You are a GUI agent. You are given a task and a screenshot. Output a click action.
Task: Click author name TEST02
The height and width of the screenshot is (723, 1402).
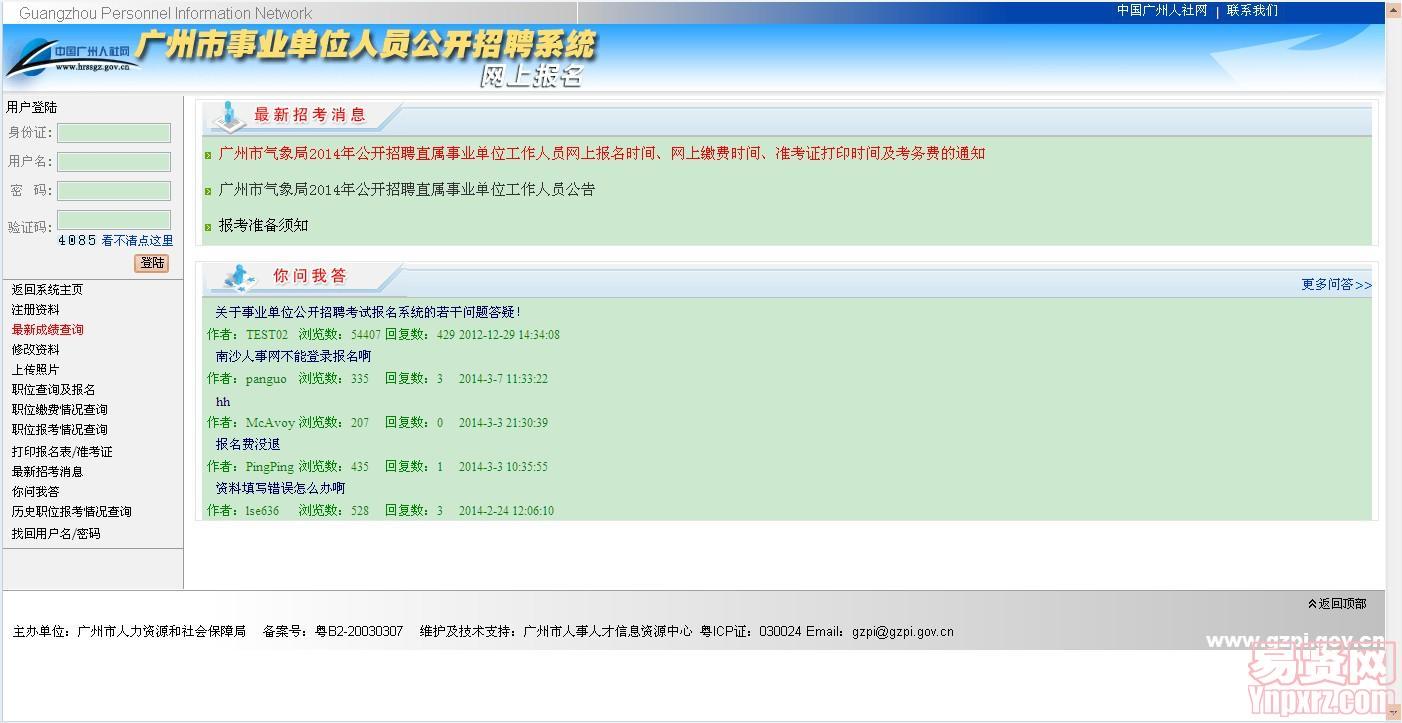point(267,335)
